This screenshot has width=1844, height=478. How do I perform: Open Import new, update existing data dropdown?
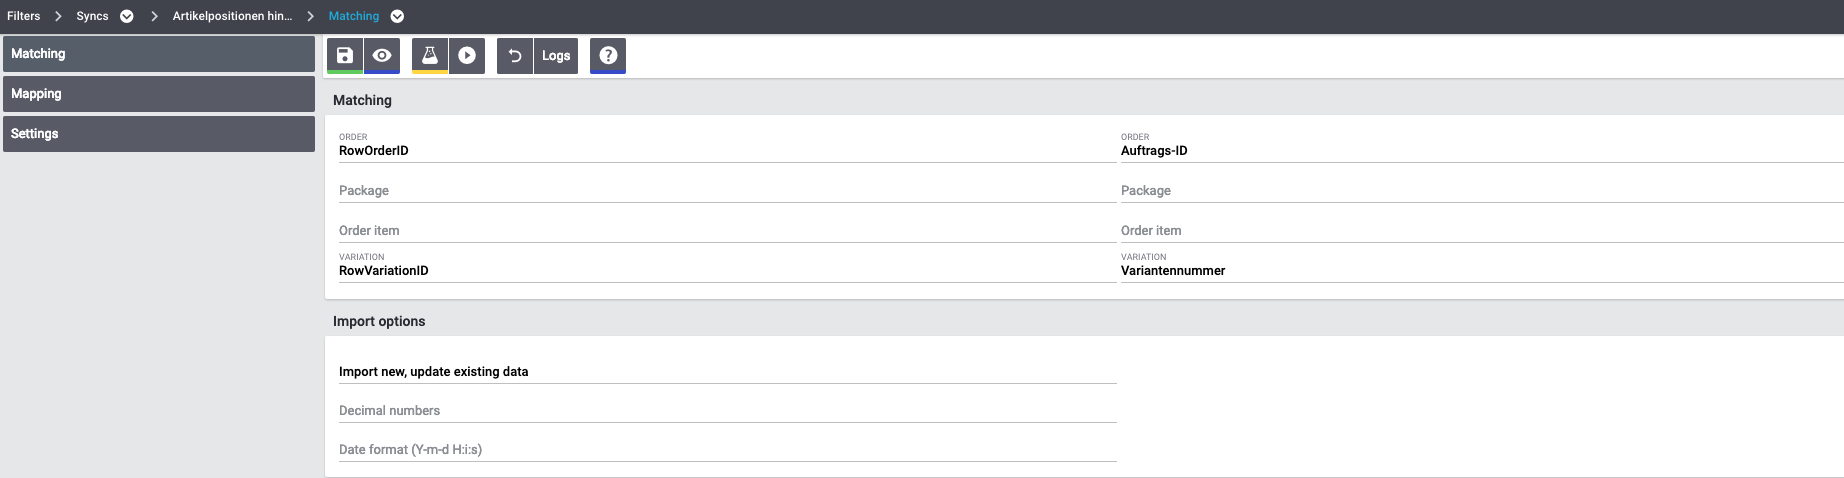[x=726, y=371]
